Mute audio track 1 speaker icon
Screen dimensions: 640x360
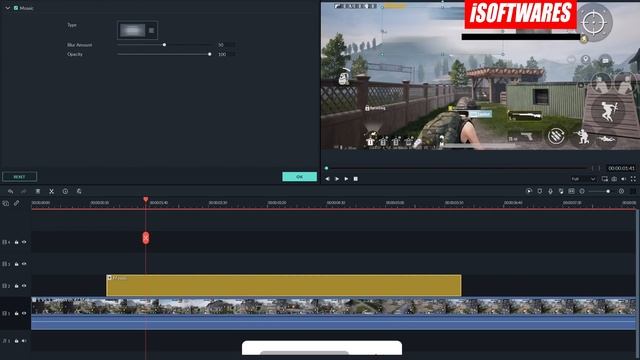24,341
